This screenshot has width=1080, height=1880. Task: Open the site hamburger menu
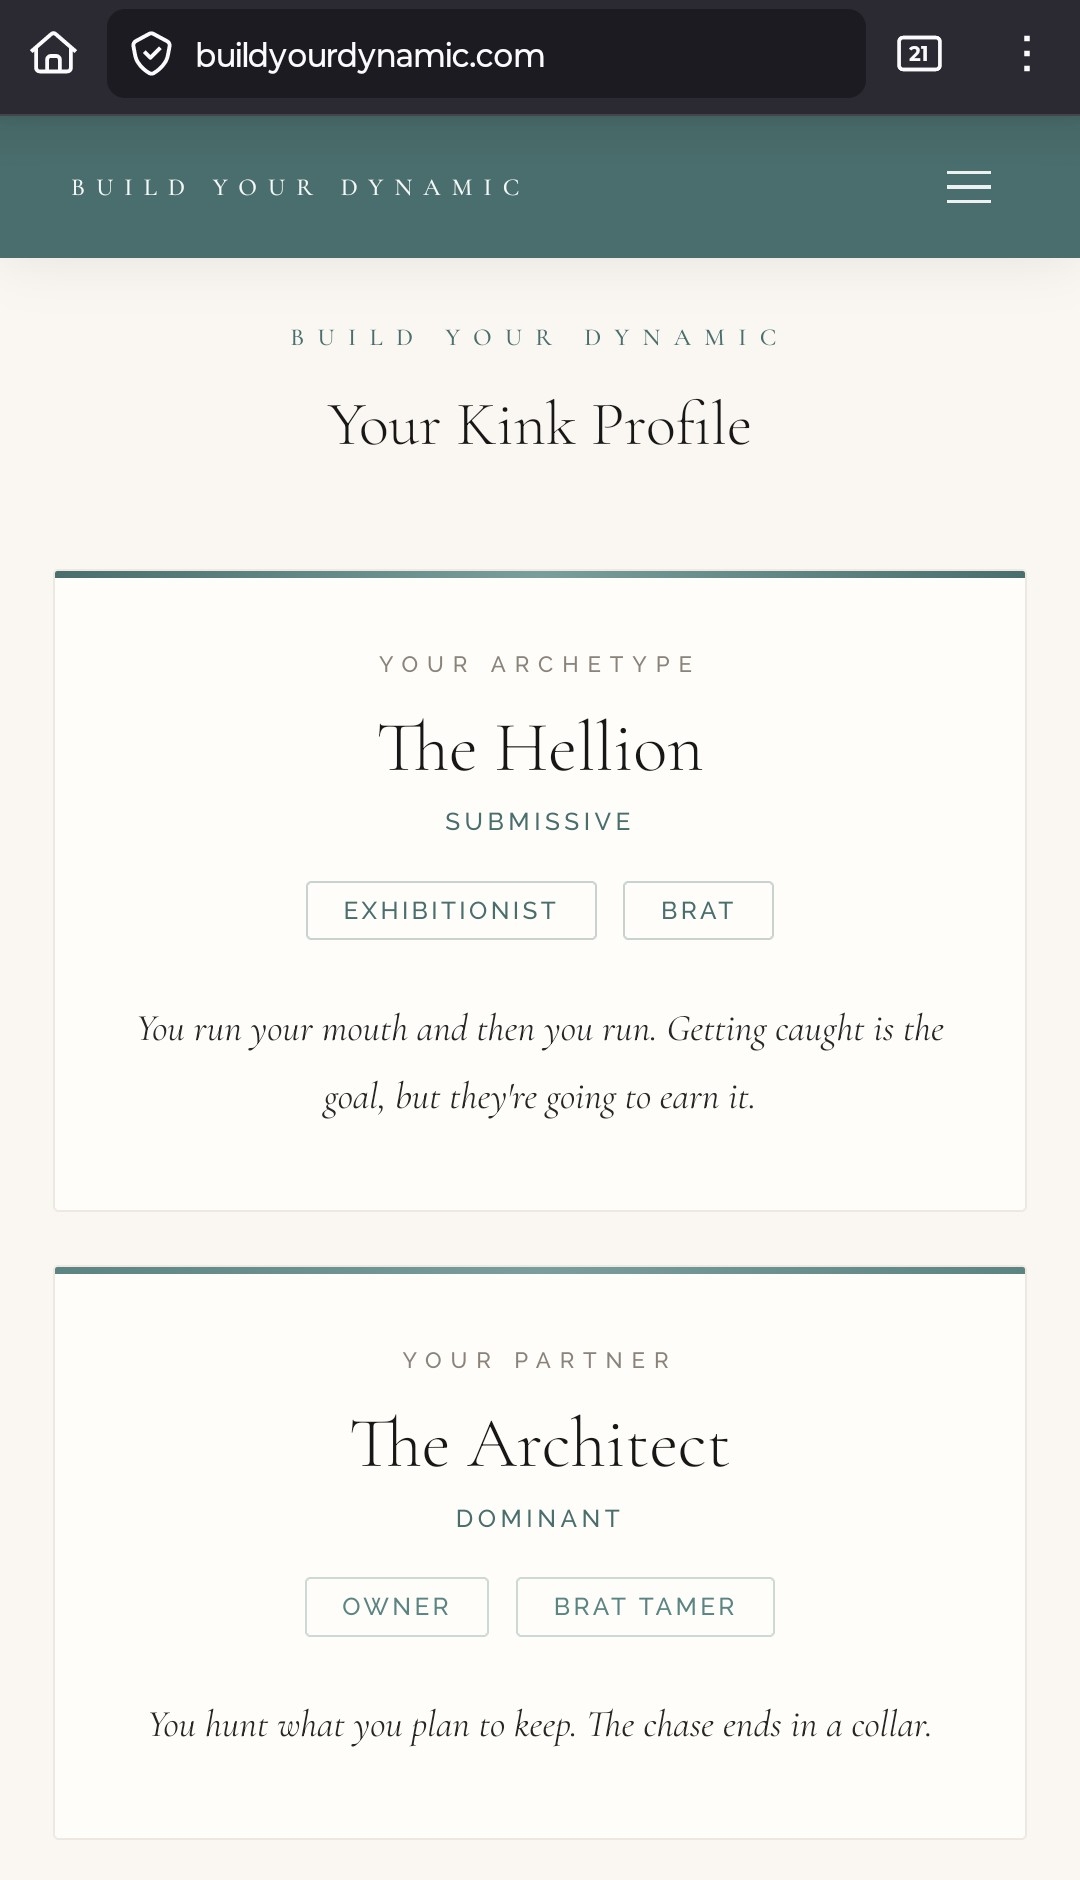pos(968,187)
